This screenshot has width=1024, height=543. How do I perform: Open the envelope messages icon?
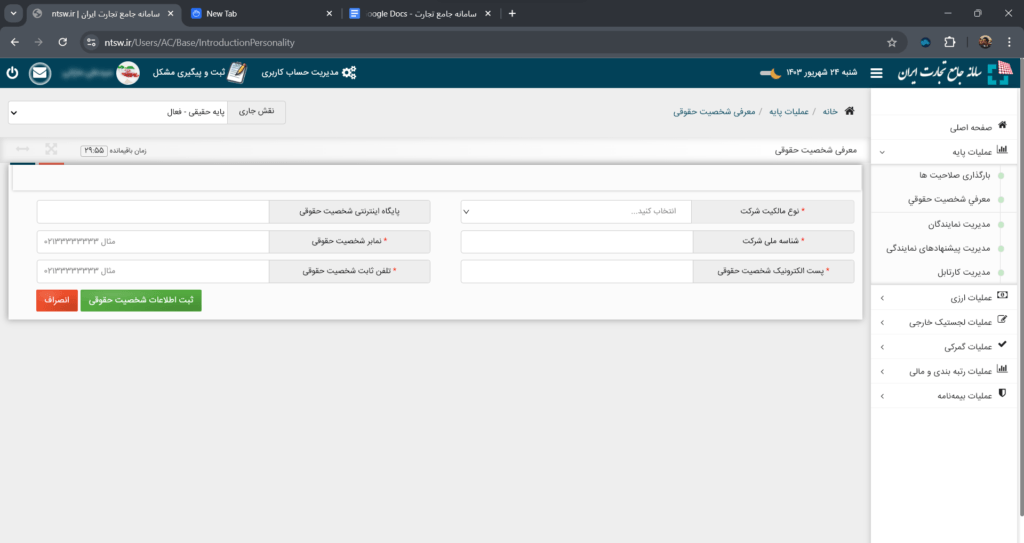pyautogui.click(x=40, y=73)
